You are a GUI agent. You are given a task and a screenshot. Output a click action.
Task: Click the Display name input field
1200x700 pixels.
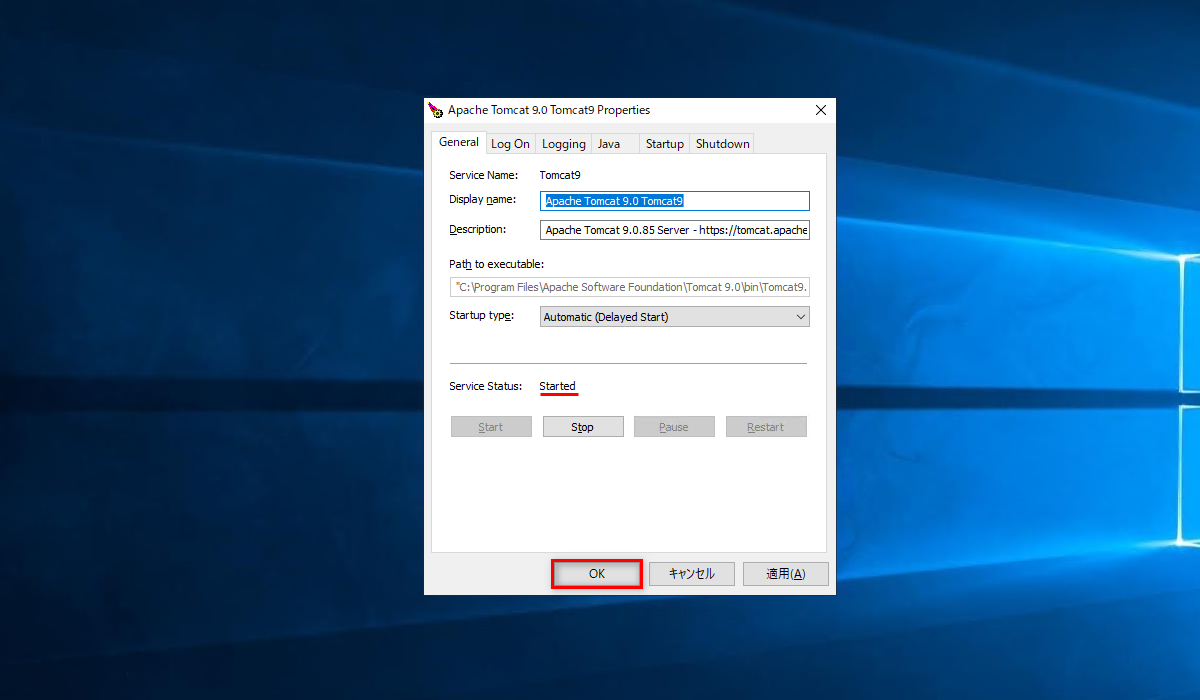pyautogui.click(x=675, y=201)
